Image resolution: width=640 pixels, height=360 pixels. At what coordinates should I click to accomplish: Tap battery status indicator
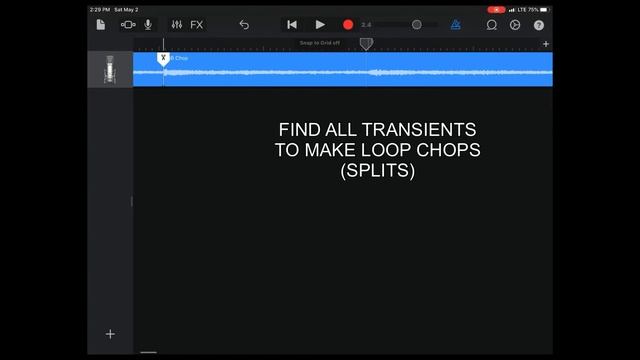pyautogui.click(x=544, y=9)
